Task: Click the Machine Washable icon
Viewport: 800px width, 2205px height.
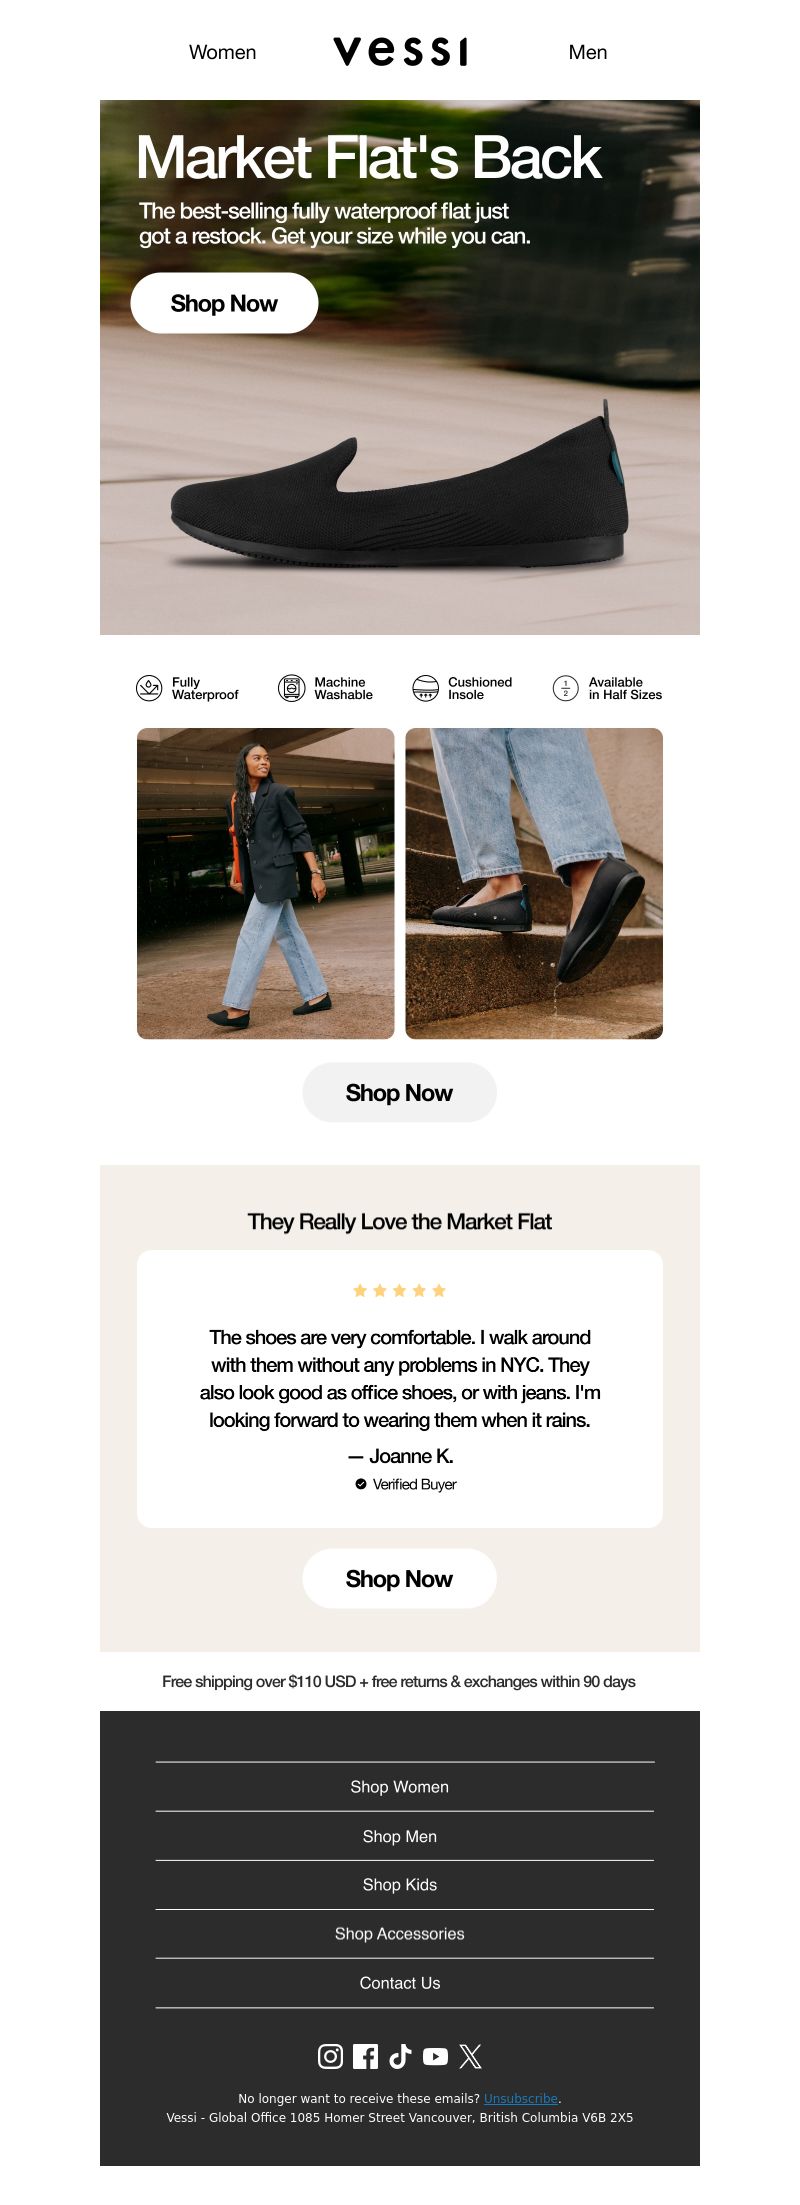Action: (x=291, y=688)
